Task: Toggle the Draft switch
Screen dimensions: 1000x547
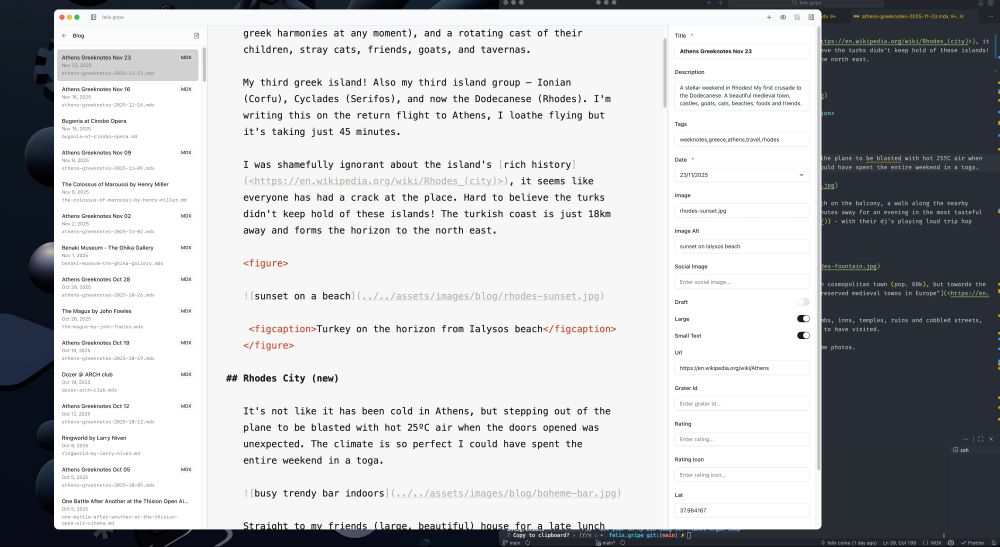Action: click(x=803, y=302)
